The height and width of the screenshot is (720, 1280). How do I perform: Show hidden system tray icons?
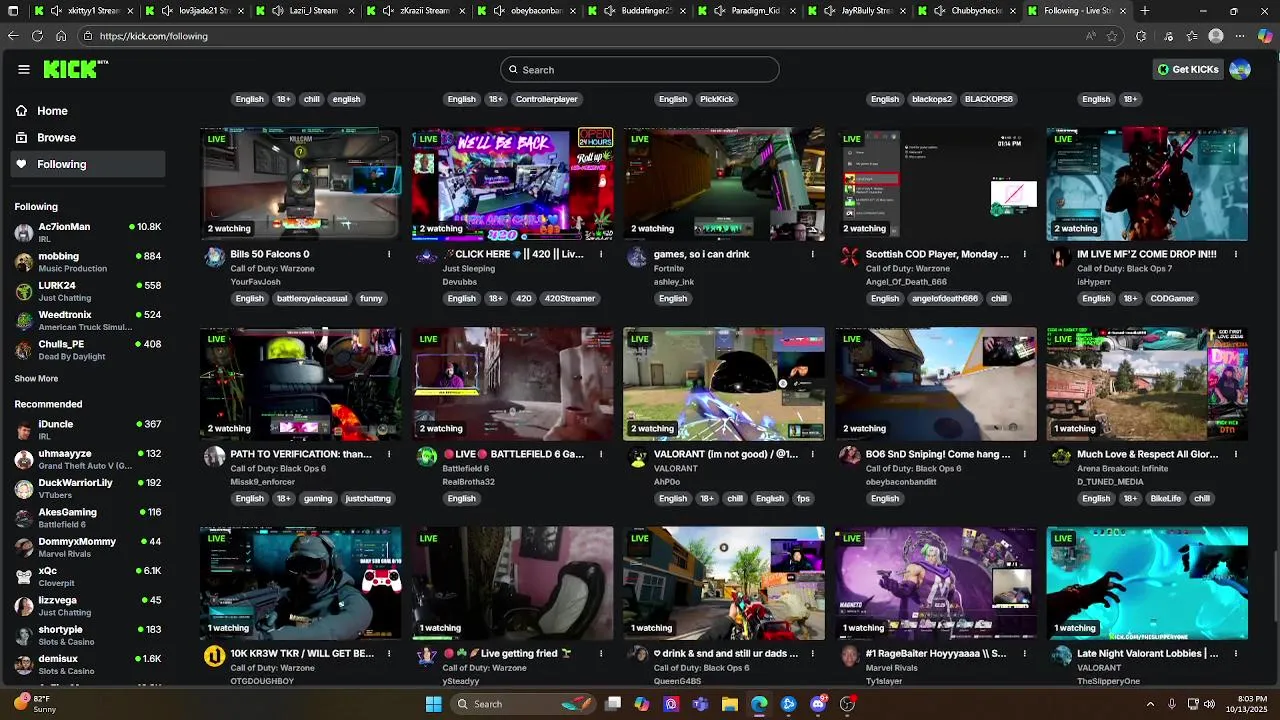[x=1150, y=704]
